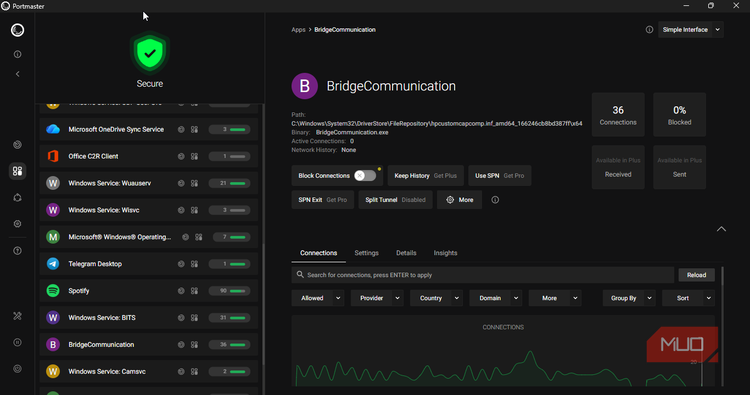
Task: Switch to the Connections tab
Action: [x=319, y=253]
